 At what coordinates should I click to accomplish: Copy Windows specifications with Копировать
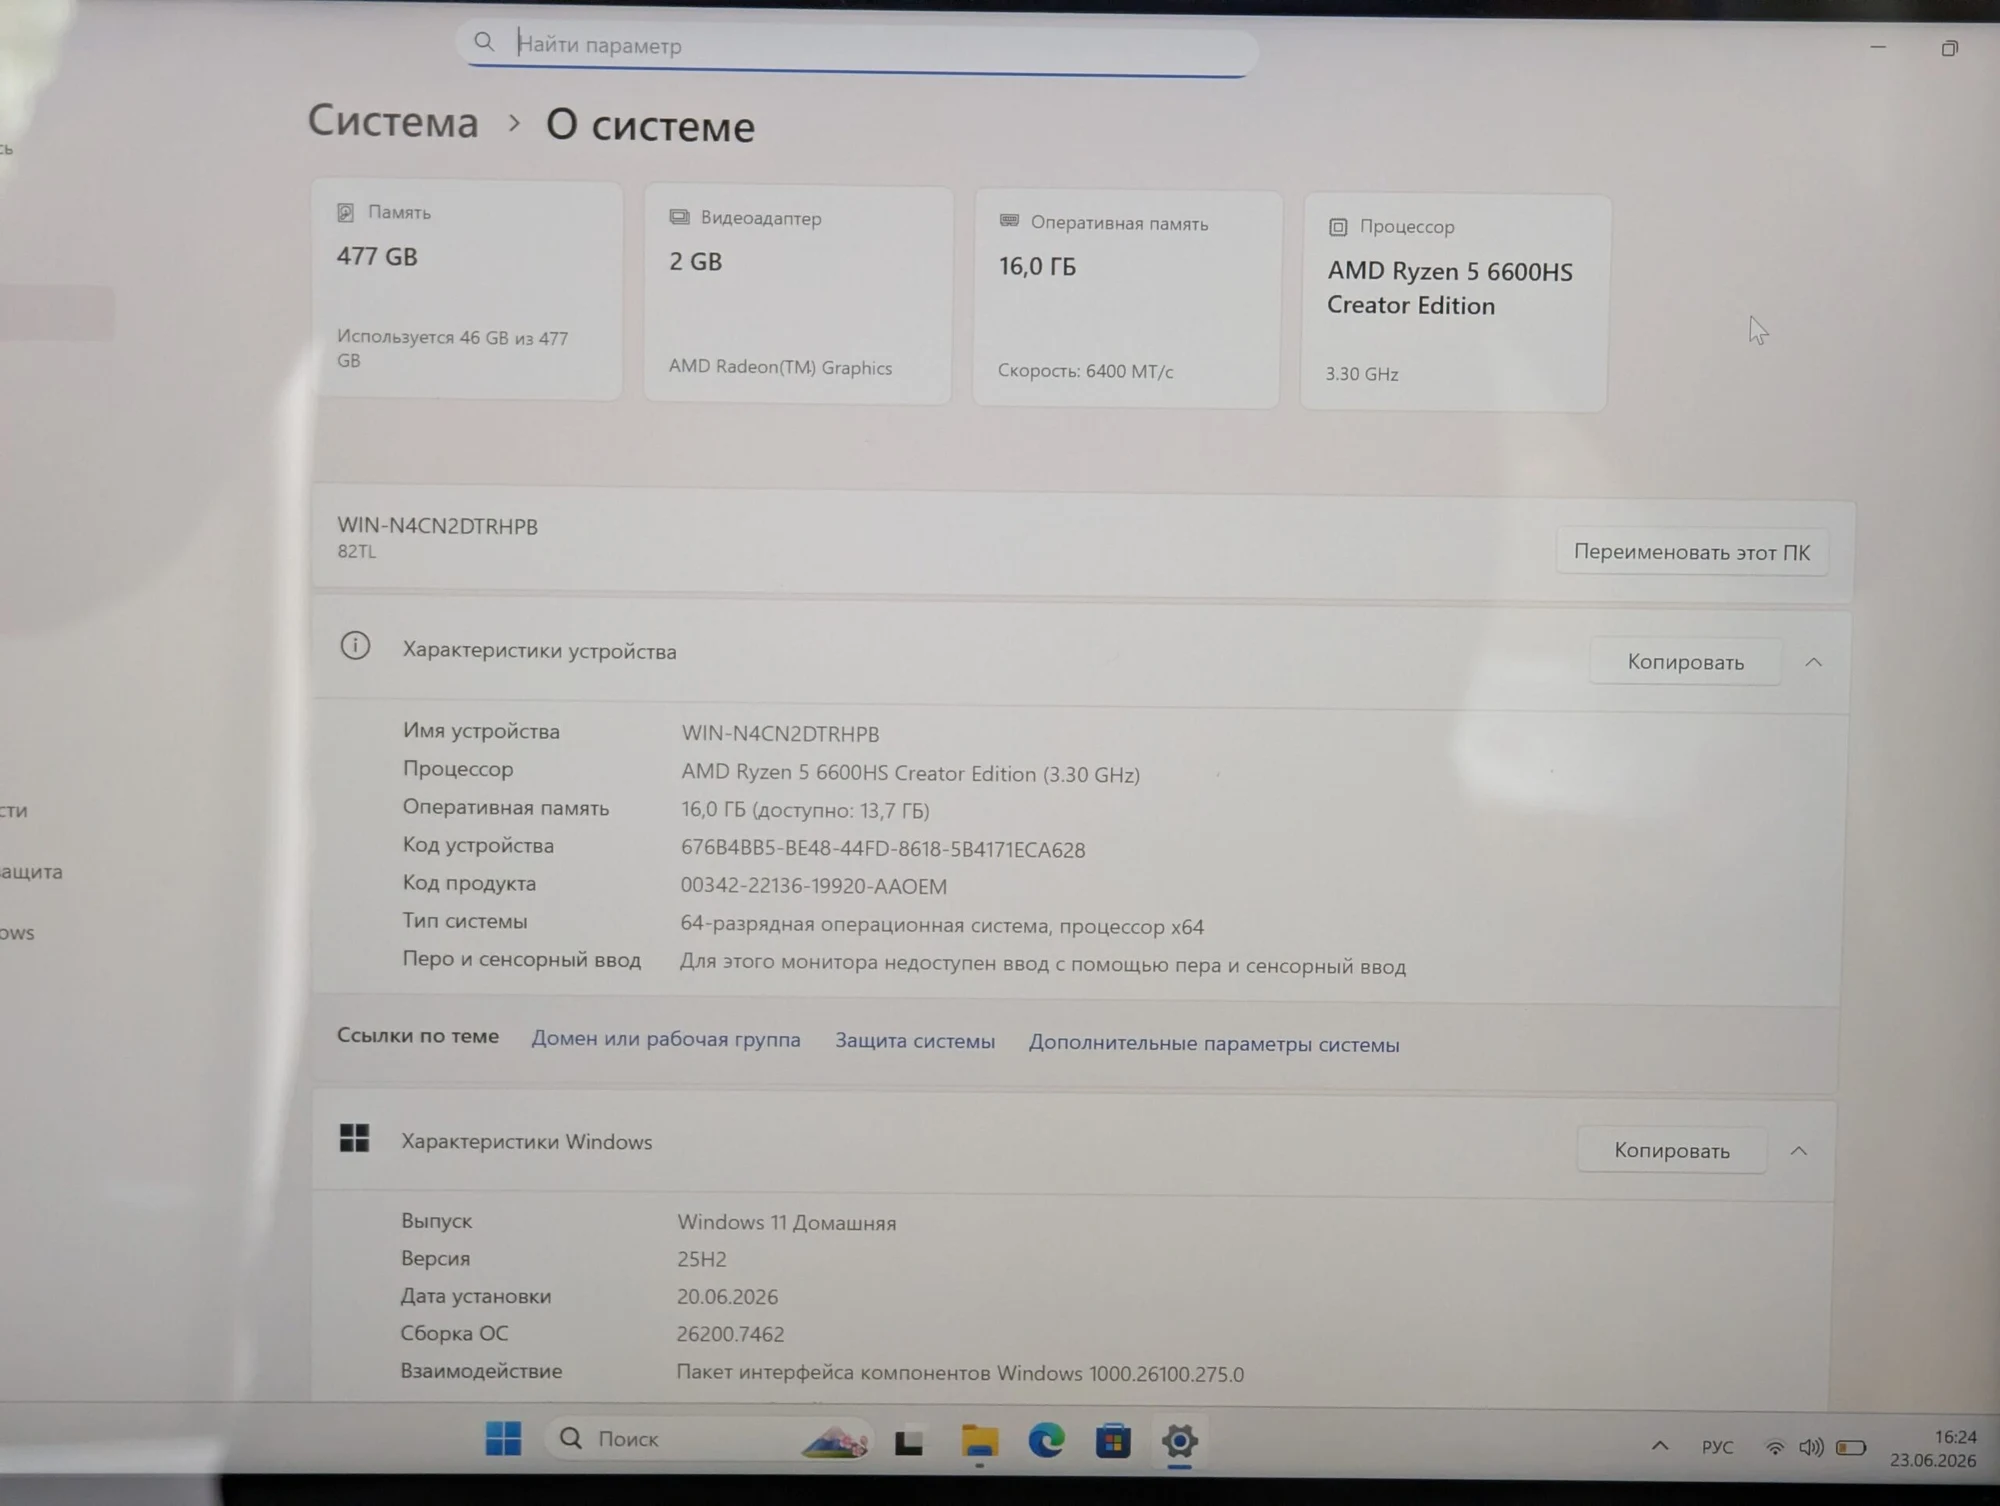1672,1151
